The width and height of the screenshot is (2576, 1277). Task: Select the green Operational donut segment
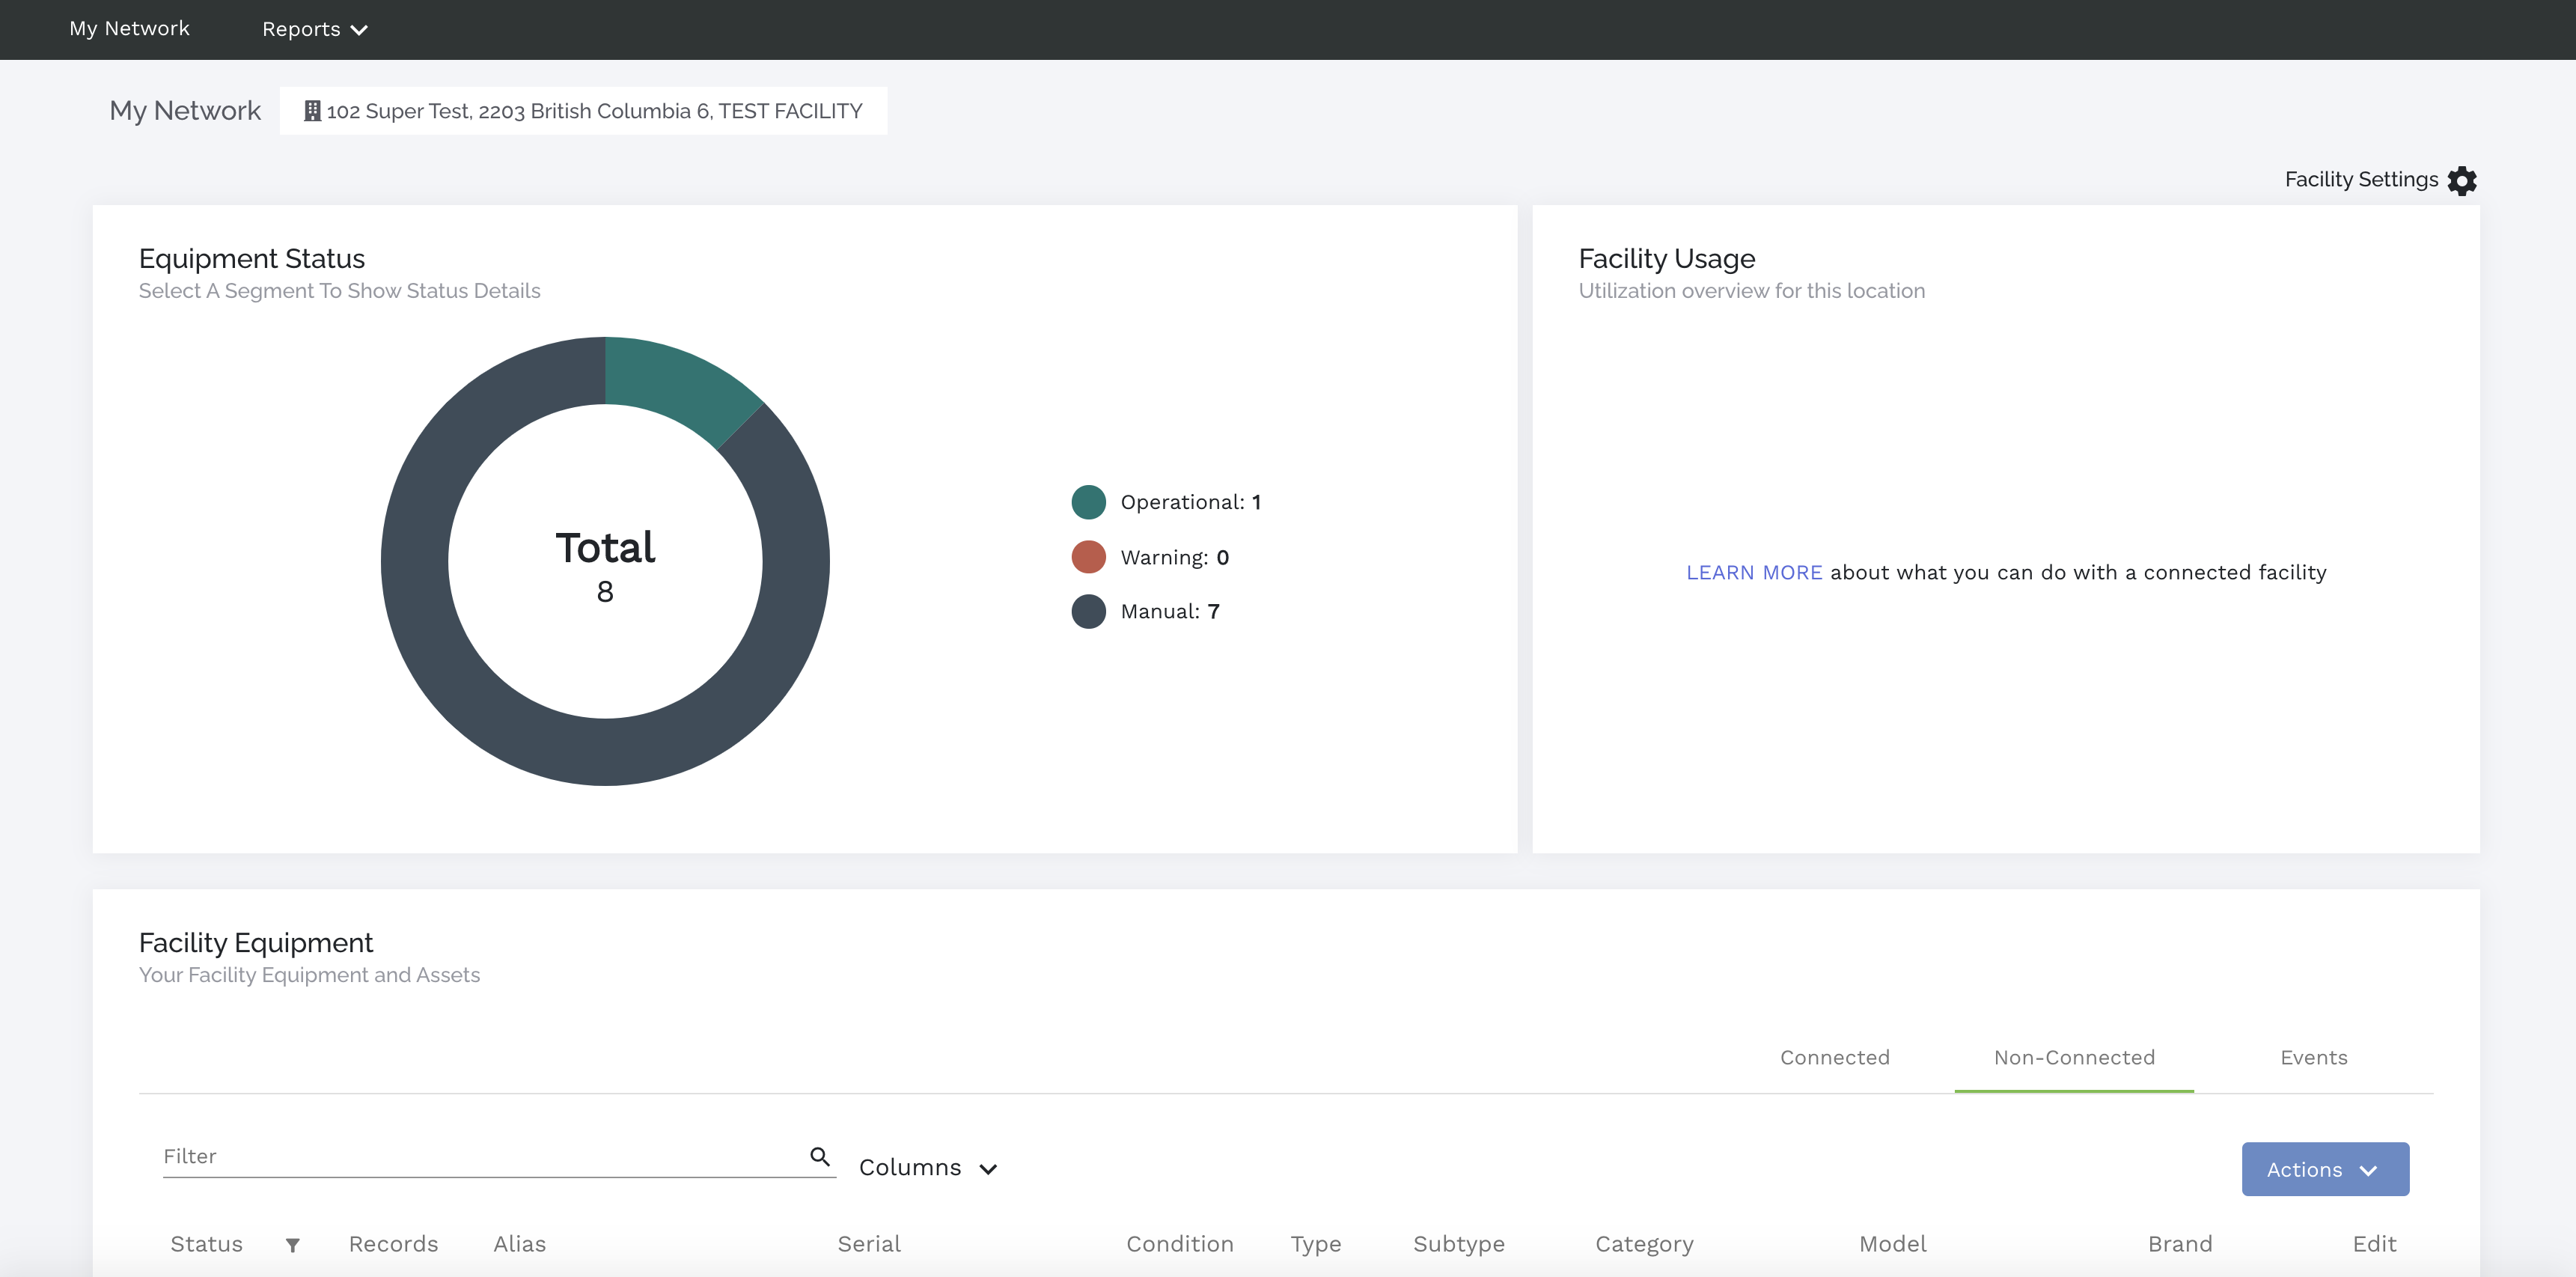point(678,383)
